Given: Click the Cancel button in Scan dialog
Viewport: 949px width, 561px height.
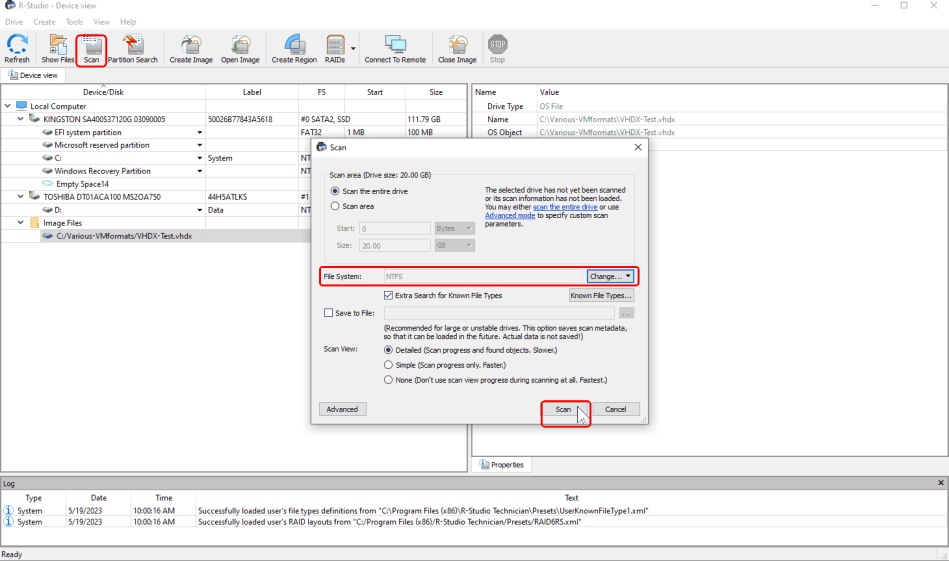Looking at the screenshot, I should pos(616,409).
